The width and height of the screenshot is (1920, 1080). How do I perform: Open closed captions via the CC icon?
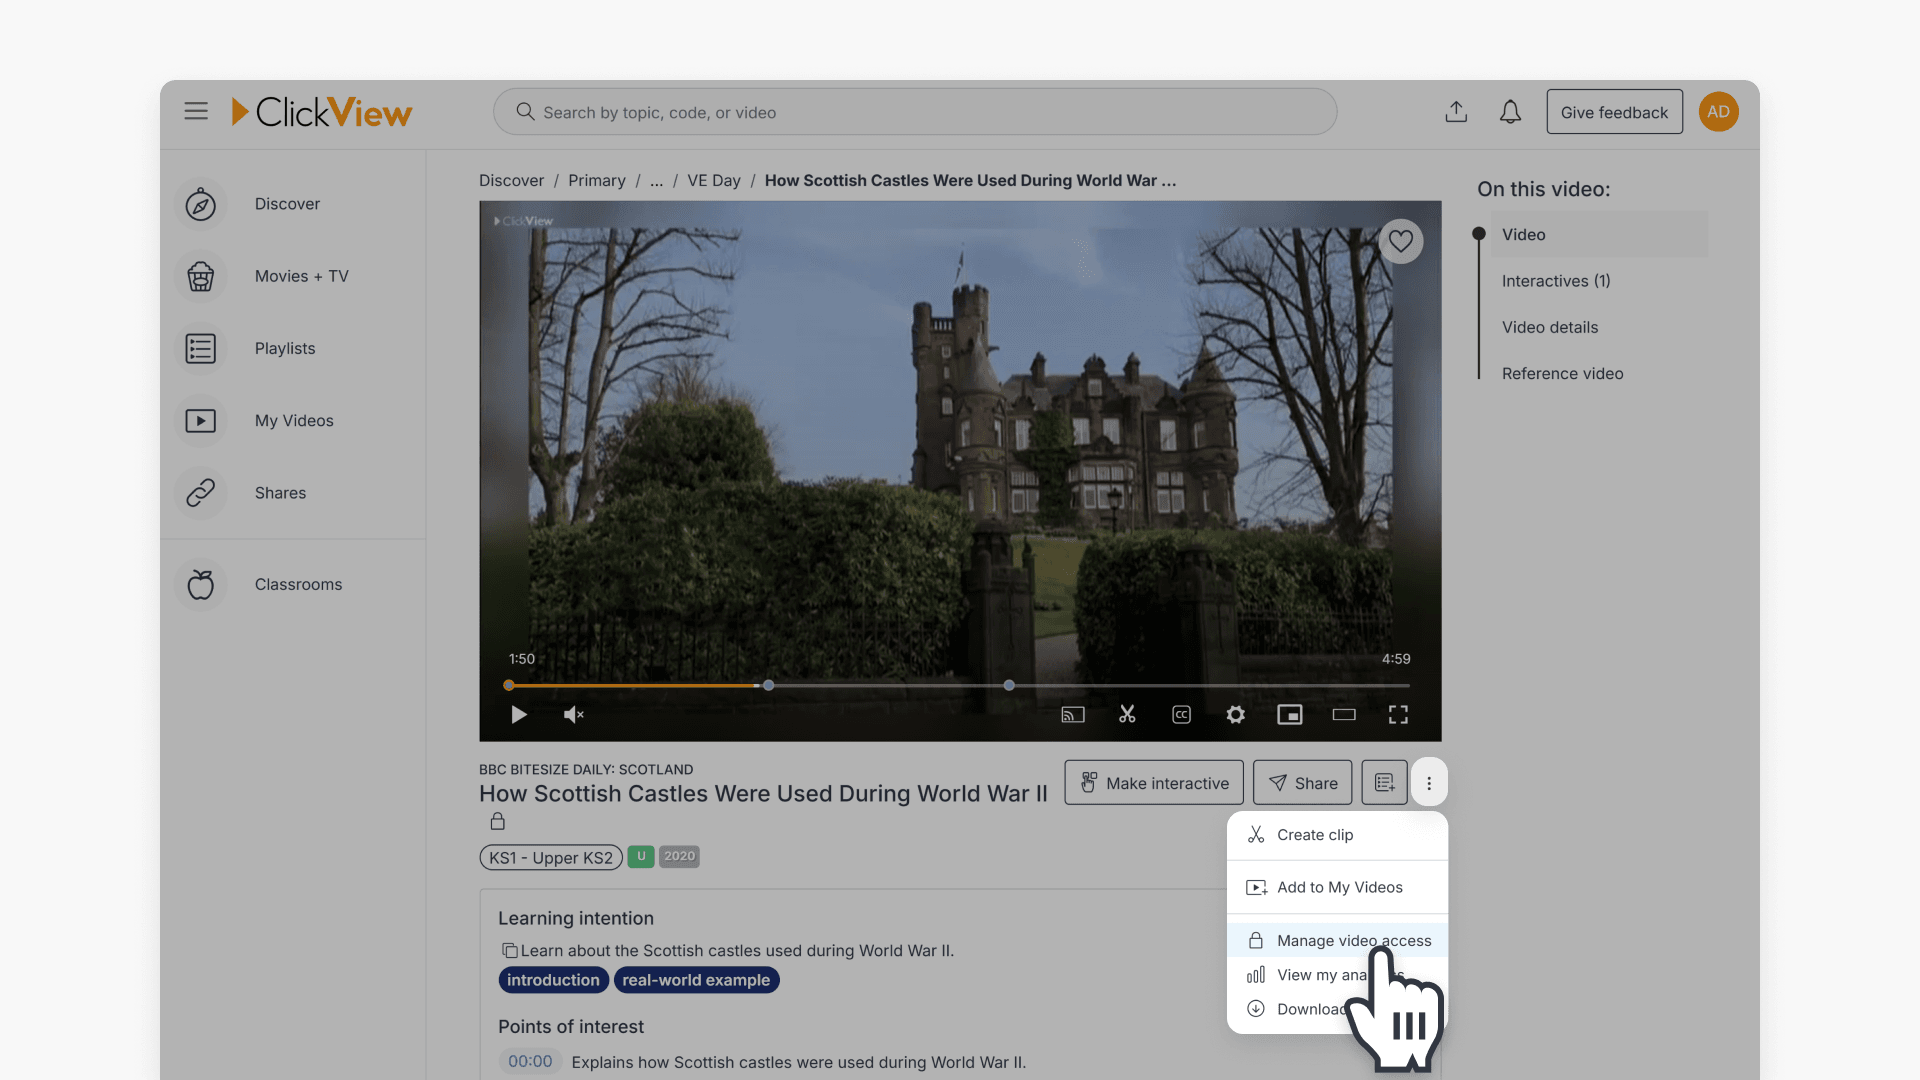[x=1181, y=714]
